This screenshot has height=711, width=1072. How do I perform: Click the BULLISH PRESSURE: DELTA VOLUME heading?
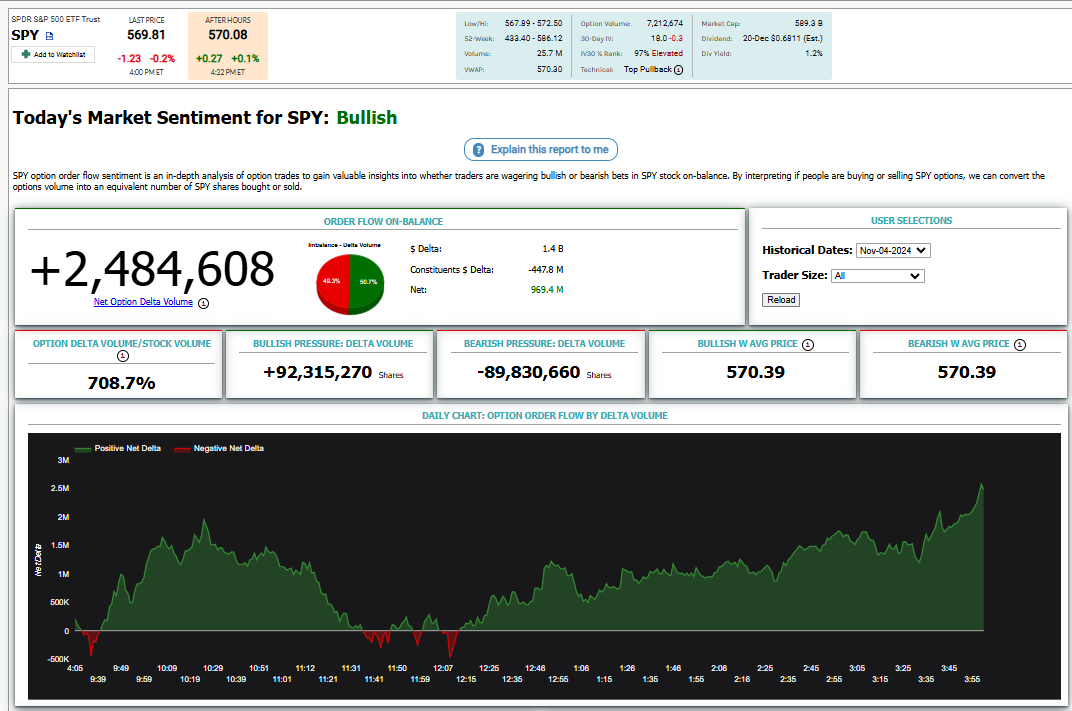click(333, 344)
